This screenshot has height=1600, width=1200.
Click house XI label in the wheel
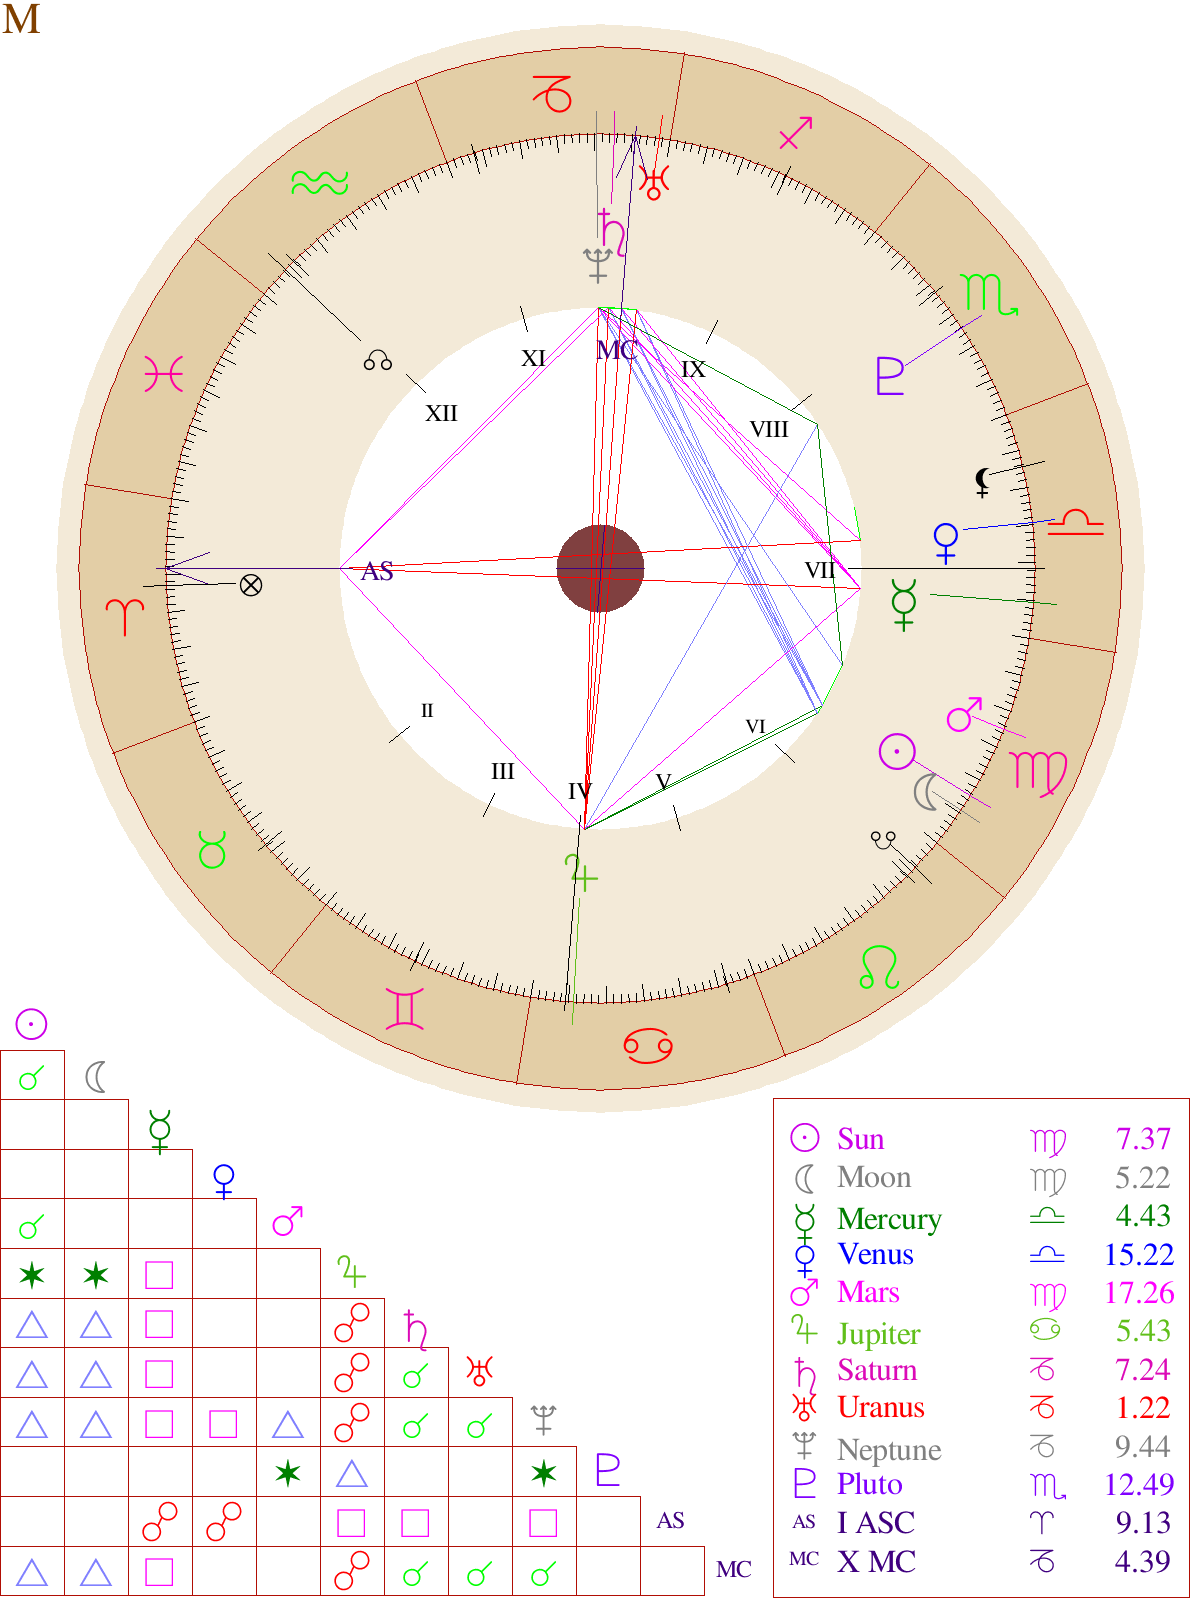pos(533,358)
